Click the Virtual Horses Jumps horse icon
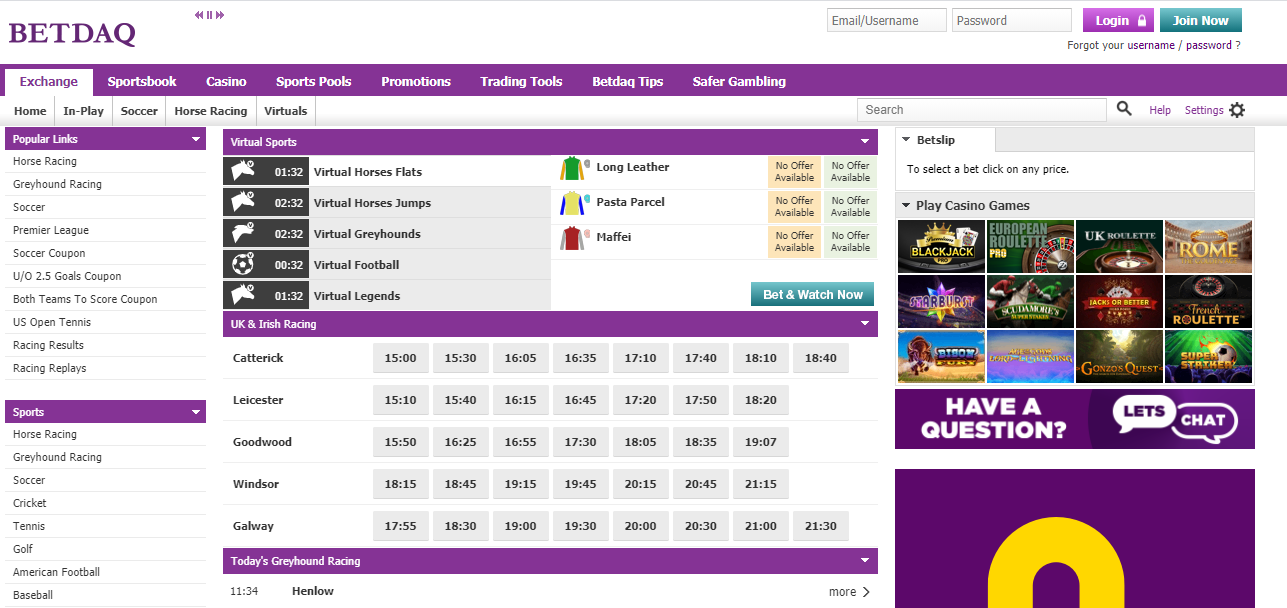 [244, 203]
